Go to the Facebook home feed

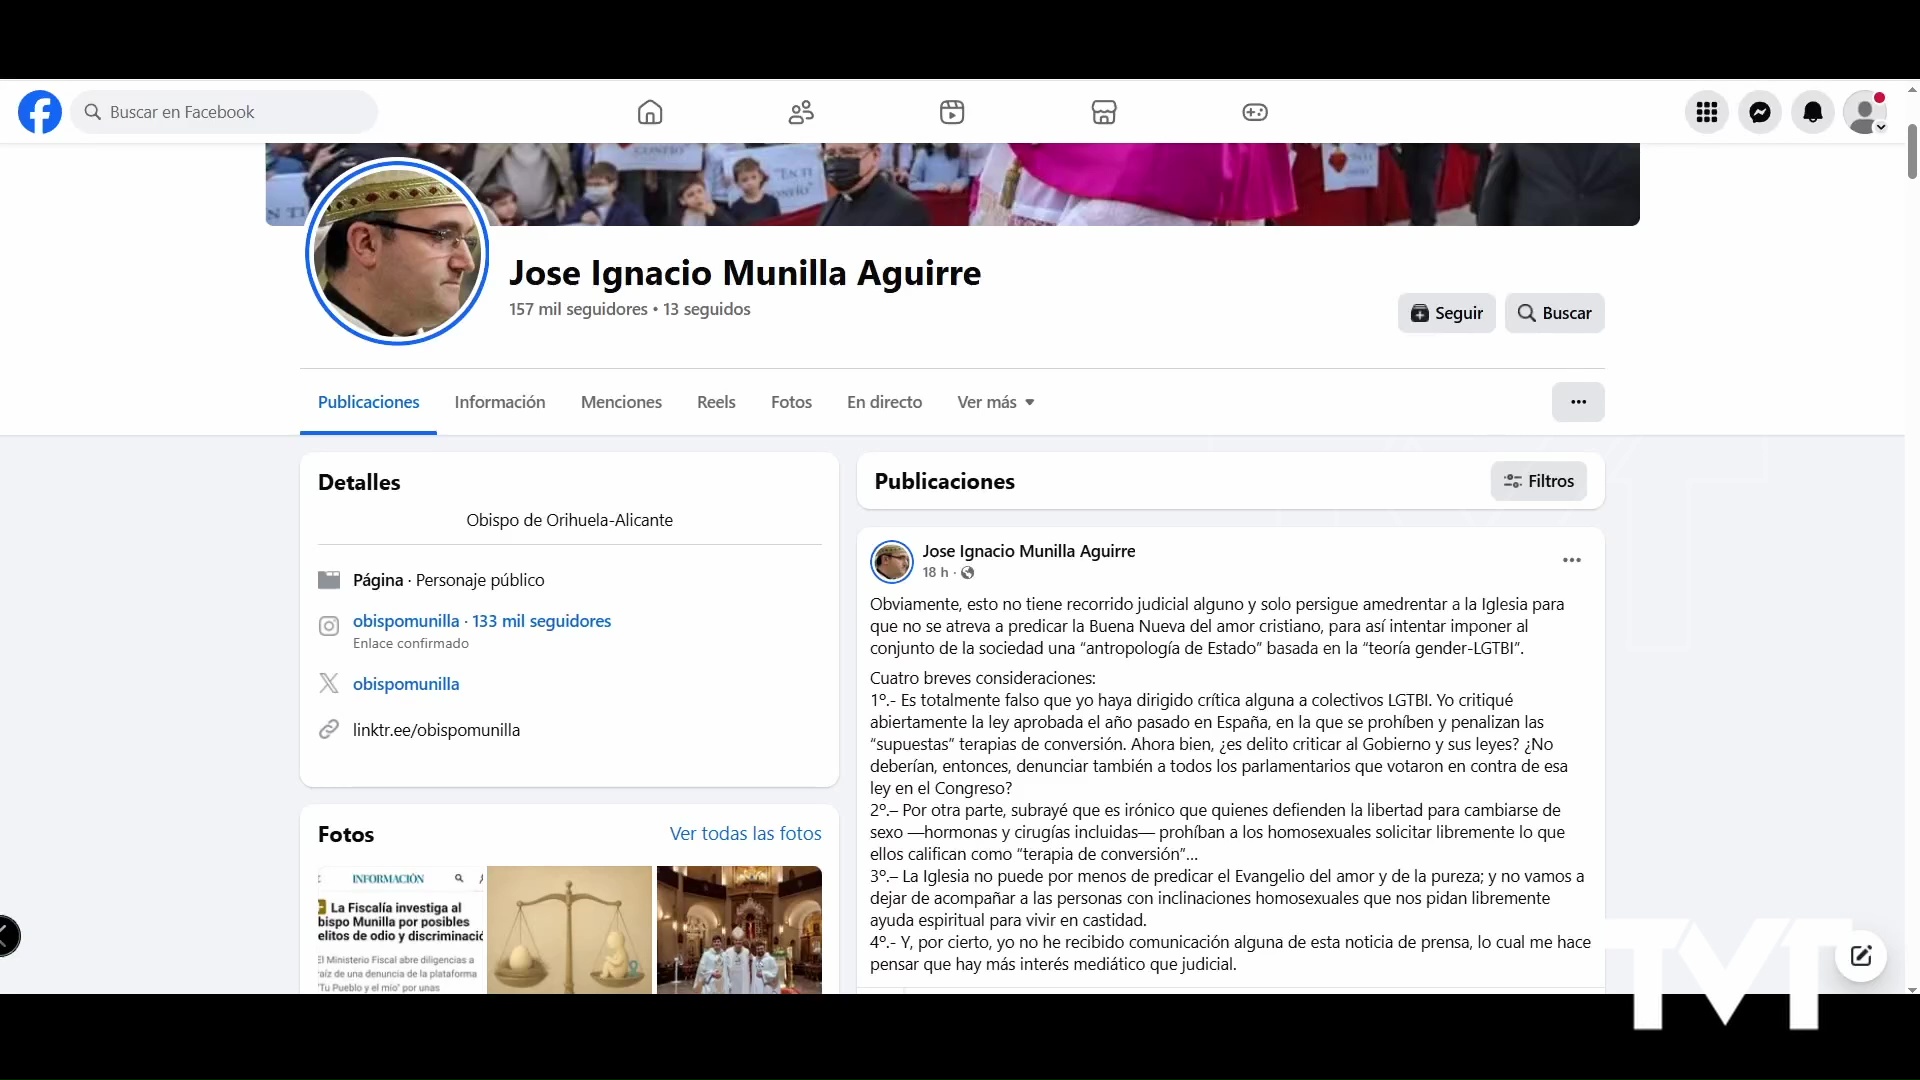650,112
